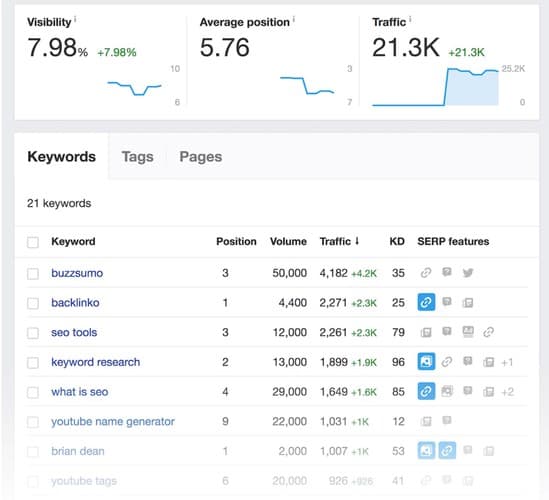This screenshot has height=500, width=549.
Task: Click highlighted image pack icon in brian dean row
Action: click(x=426, y=451)
